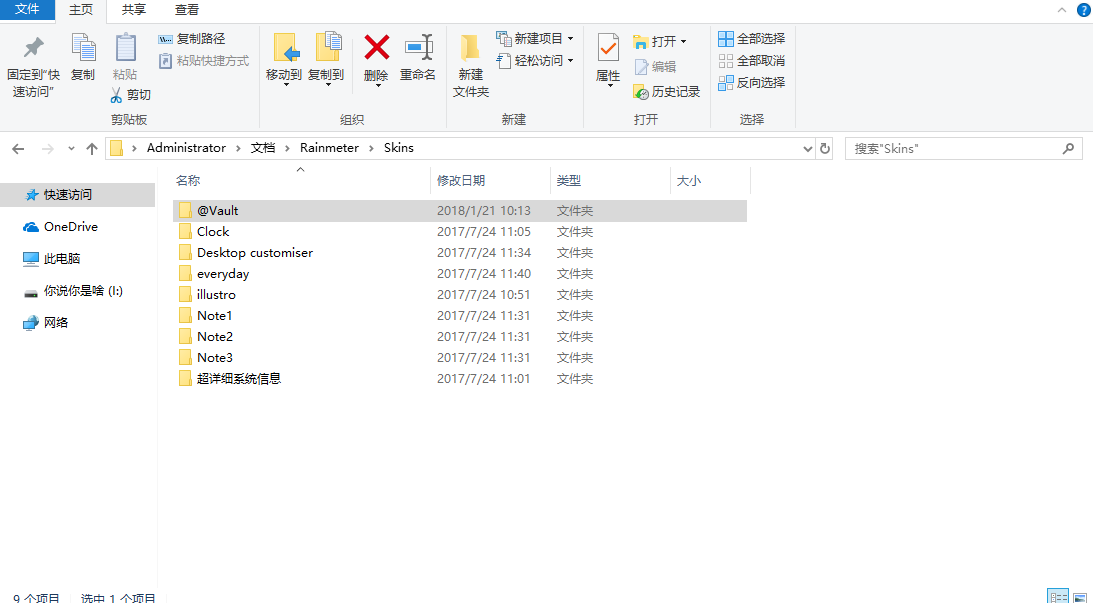Sort by the Size (大小) column
This screenshot has height=603, width=1093.
(x=710, y=181)
